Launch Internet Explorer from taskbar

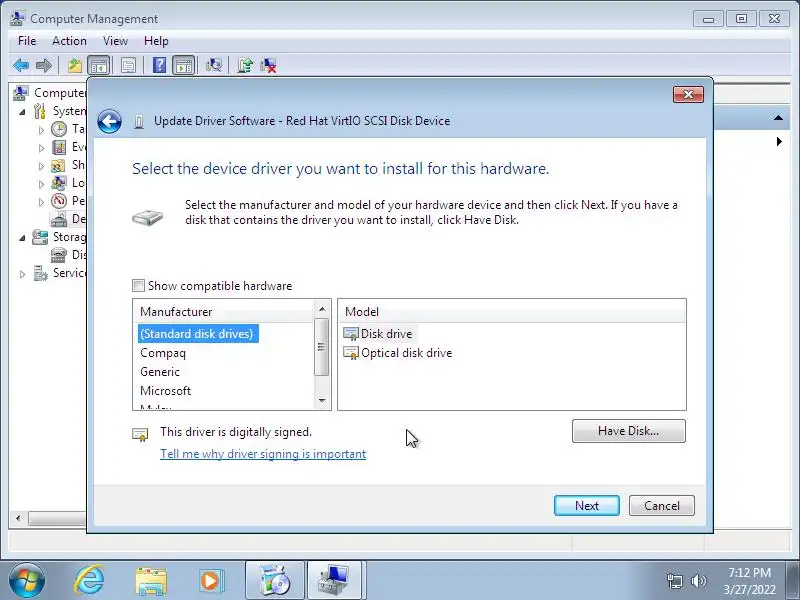tap(90, 581)
